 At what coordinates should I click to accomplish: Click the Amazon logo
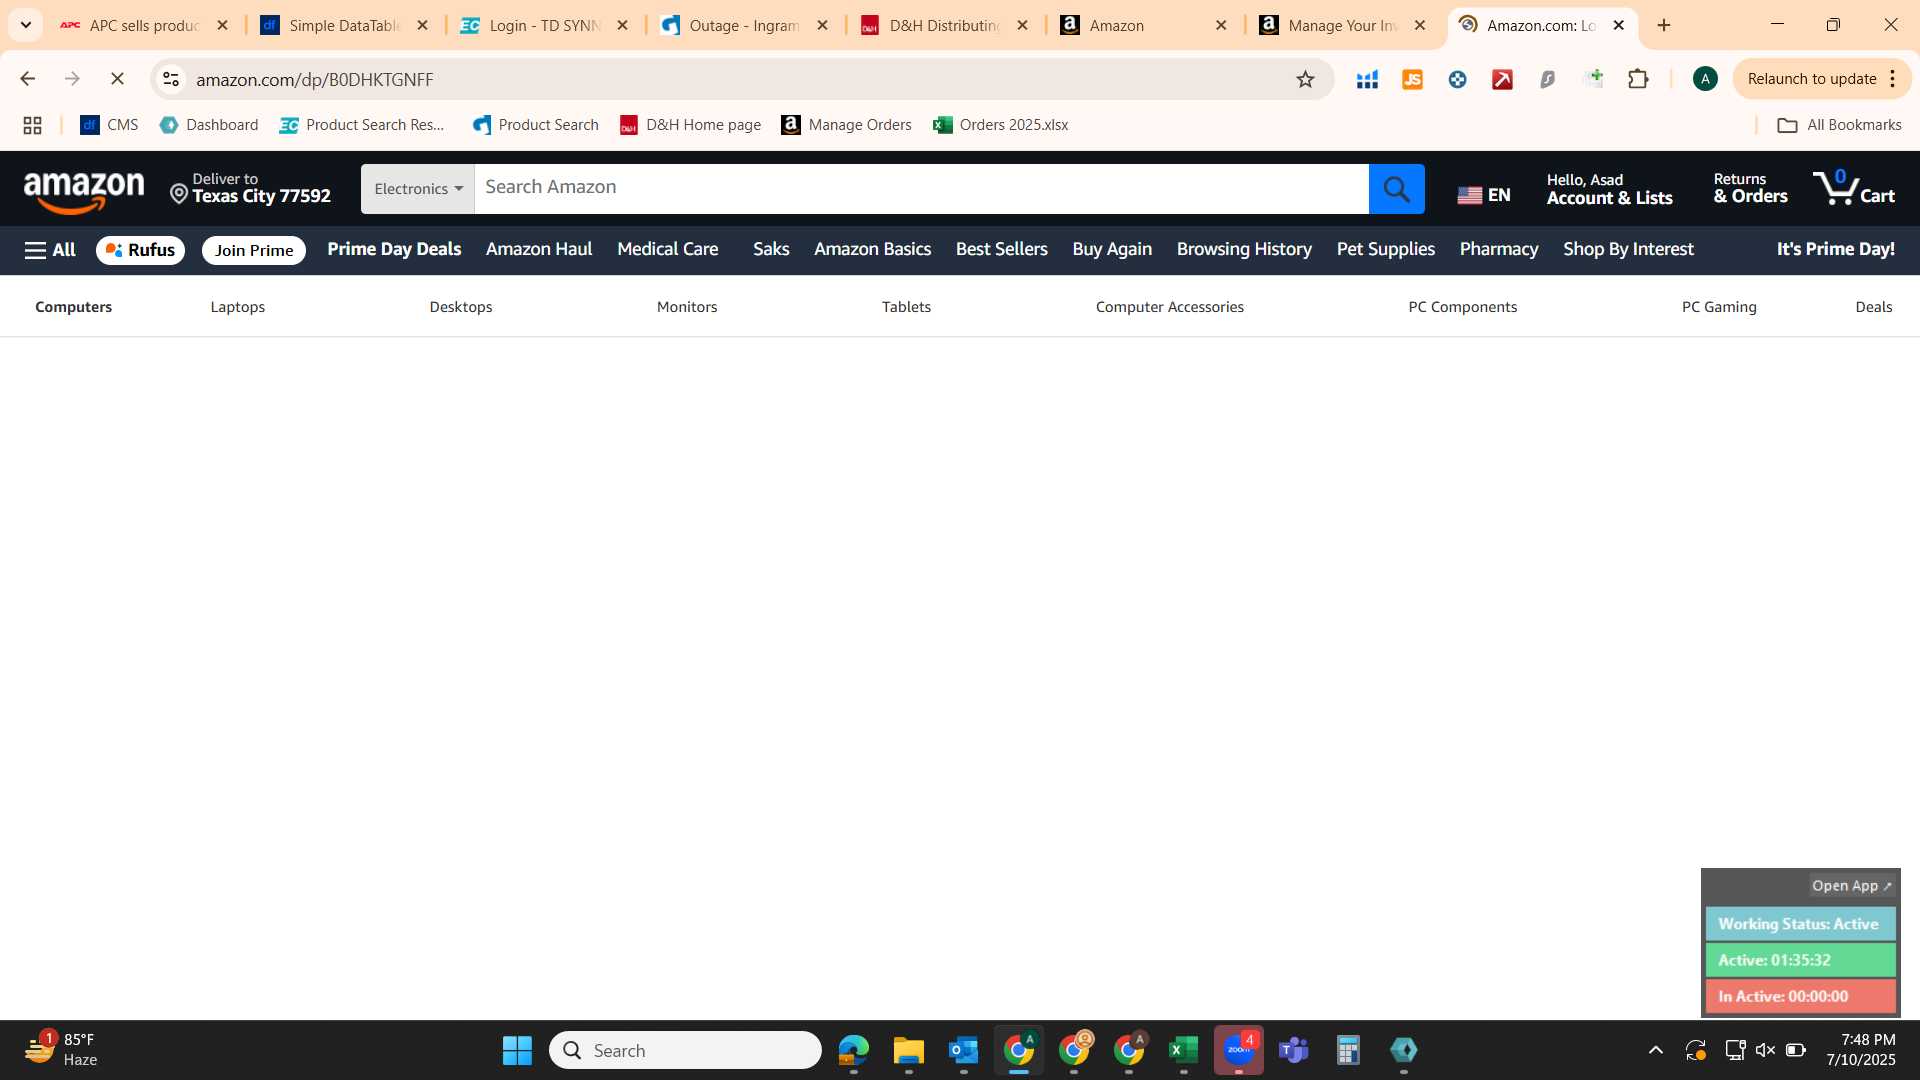pos(84,190)
